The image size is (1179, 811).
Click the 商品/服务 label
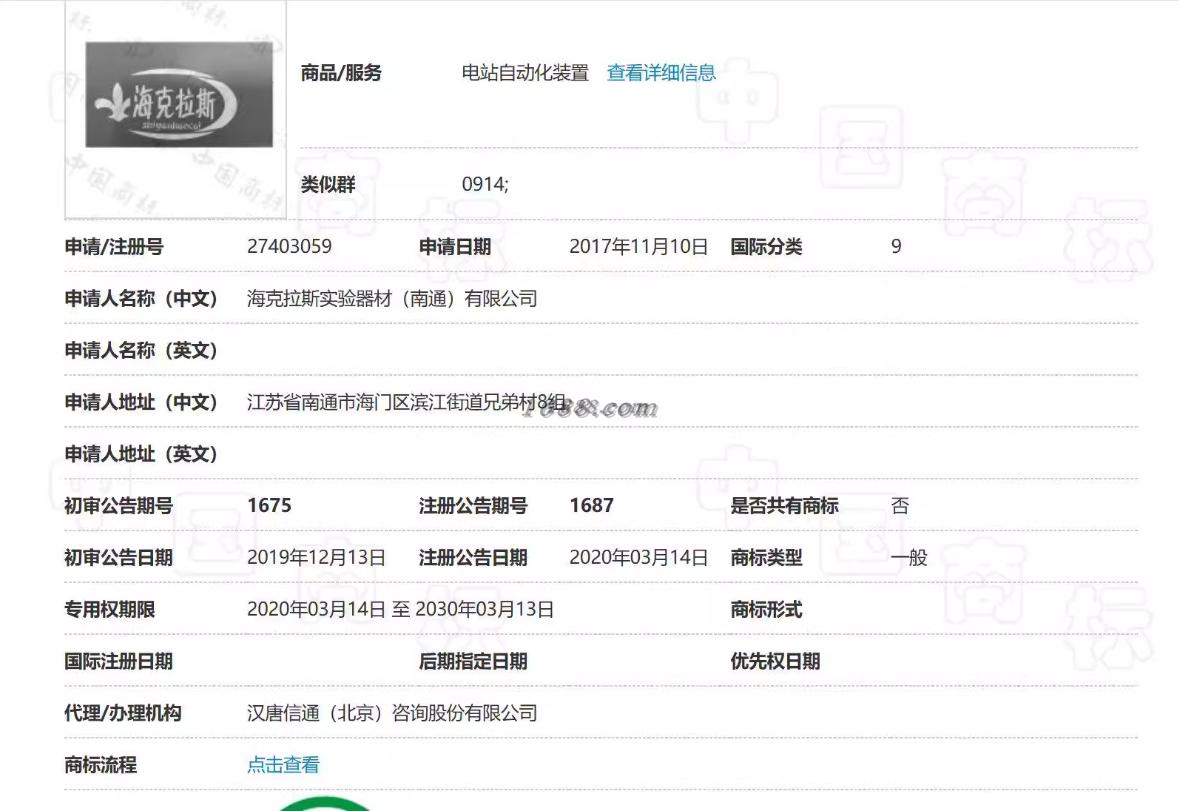point(341,73)
